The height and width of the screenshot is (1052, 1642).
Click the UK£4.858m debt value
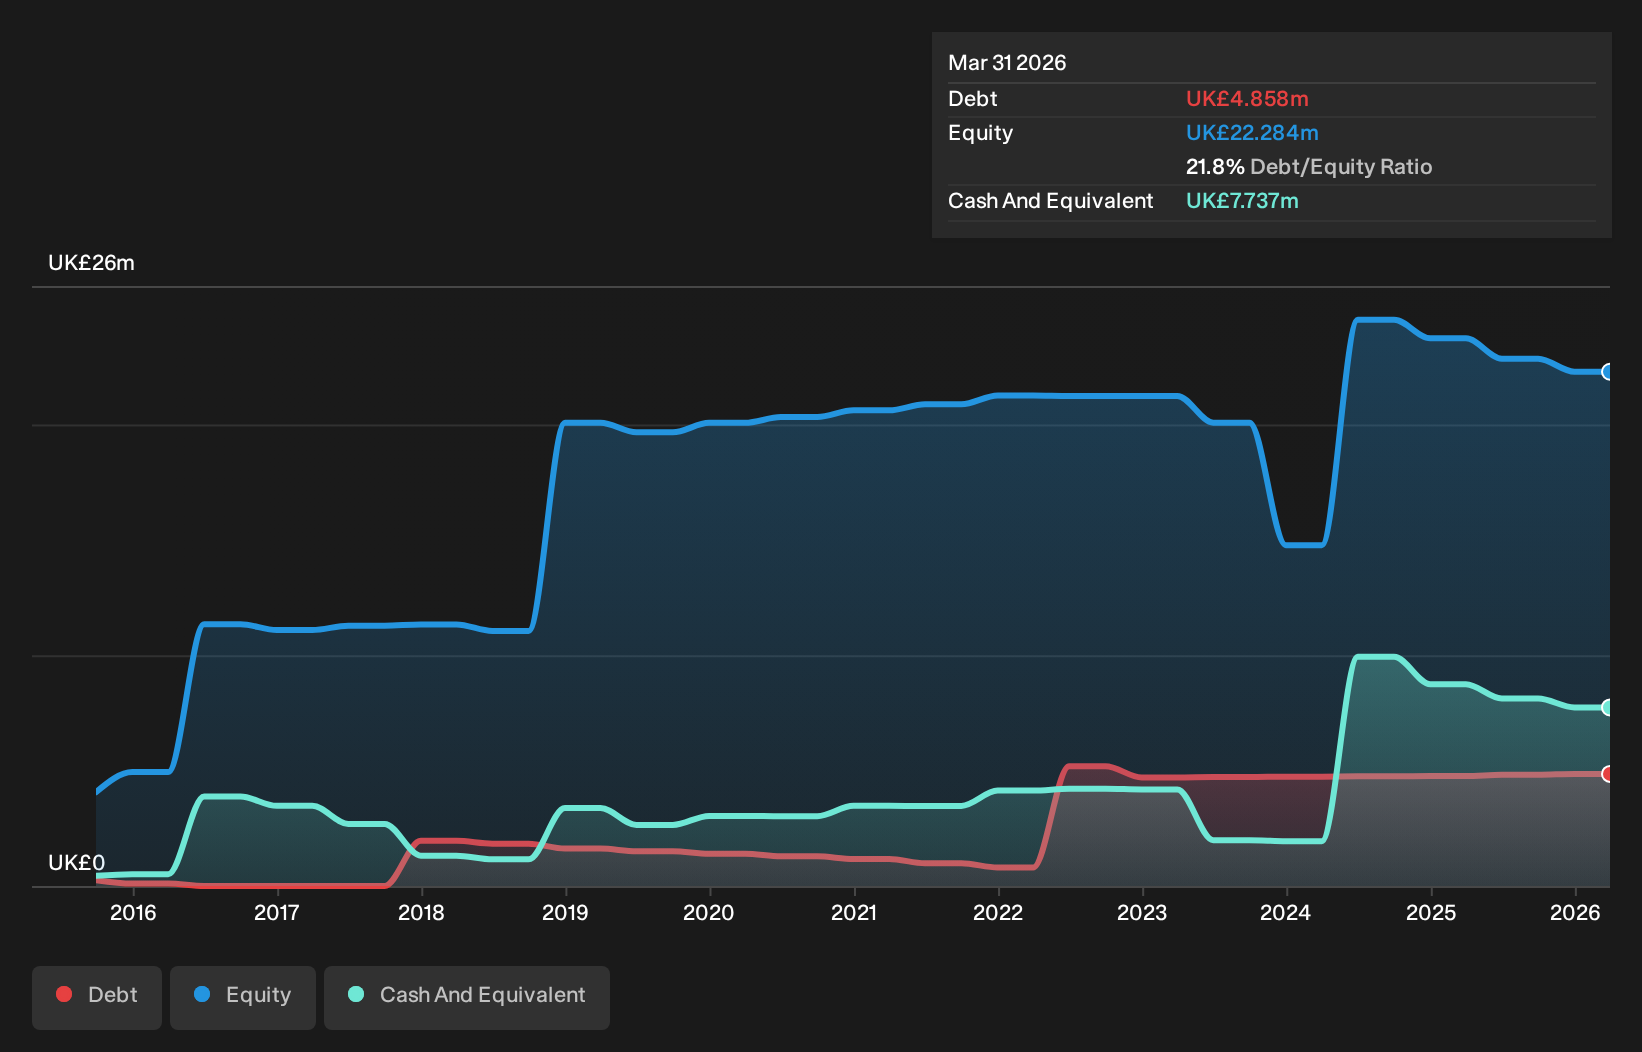[x=1247, y=99]
